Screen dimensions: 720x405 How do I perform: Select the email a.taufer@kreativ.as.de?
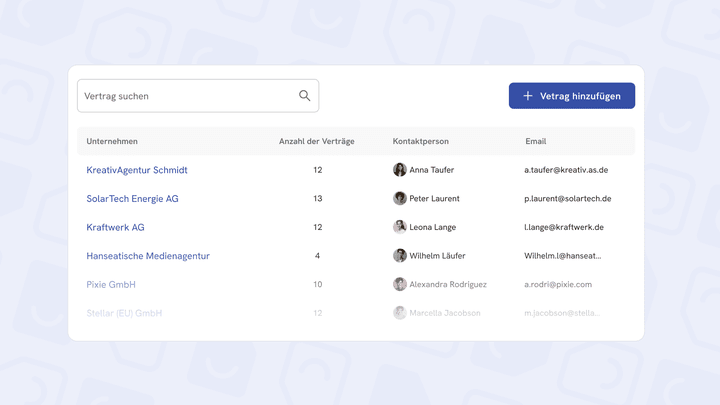point(566,170)
